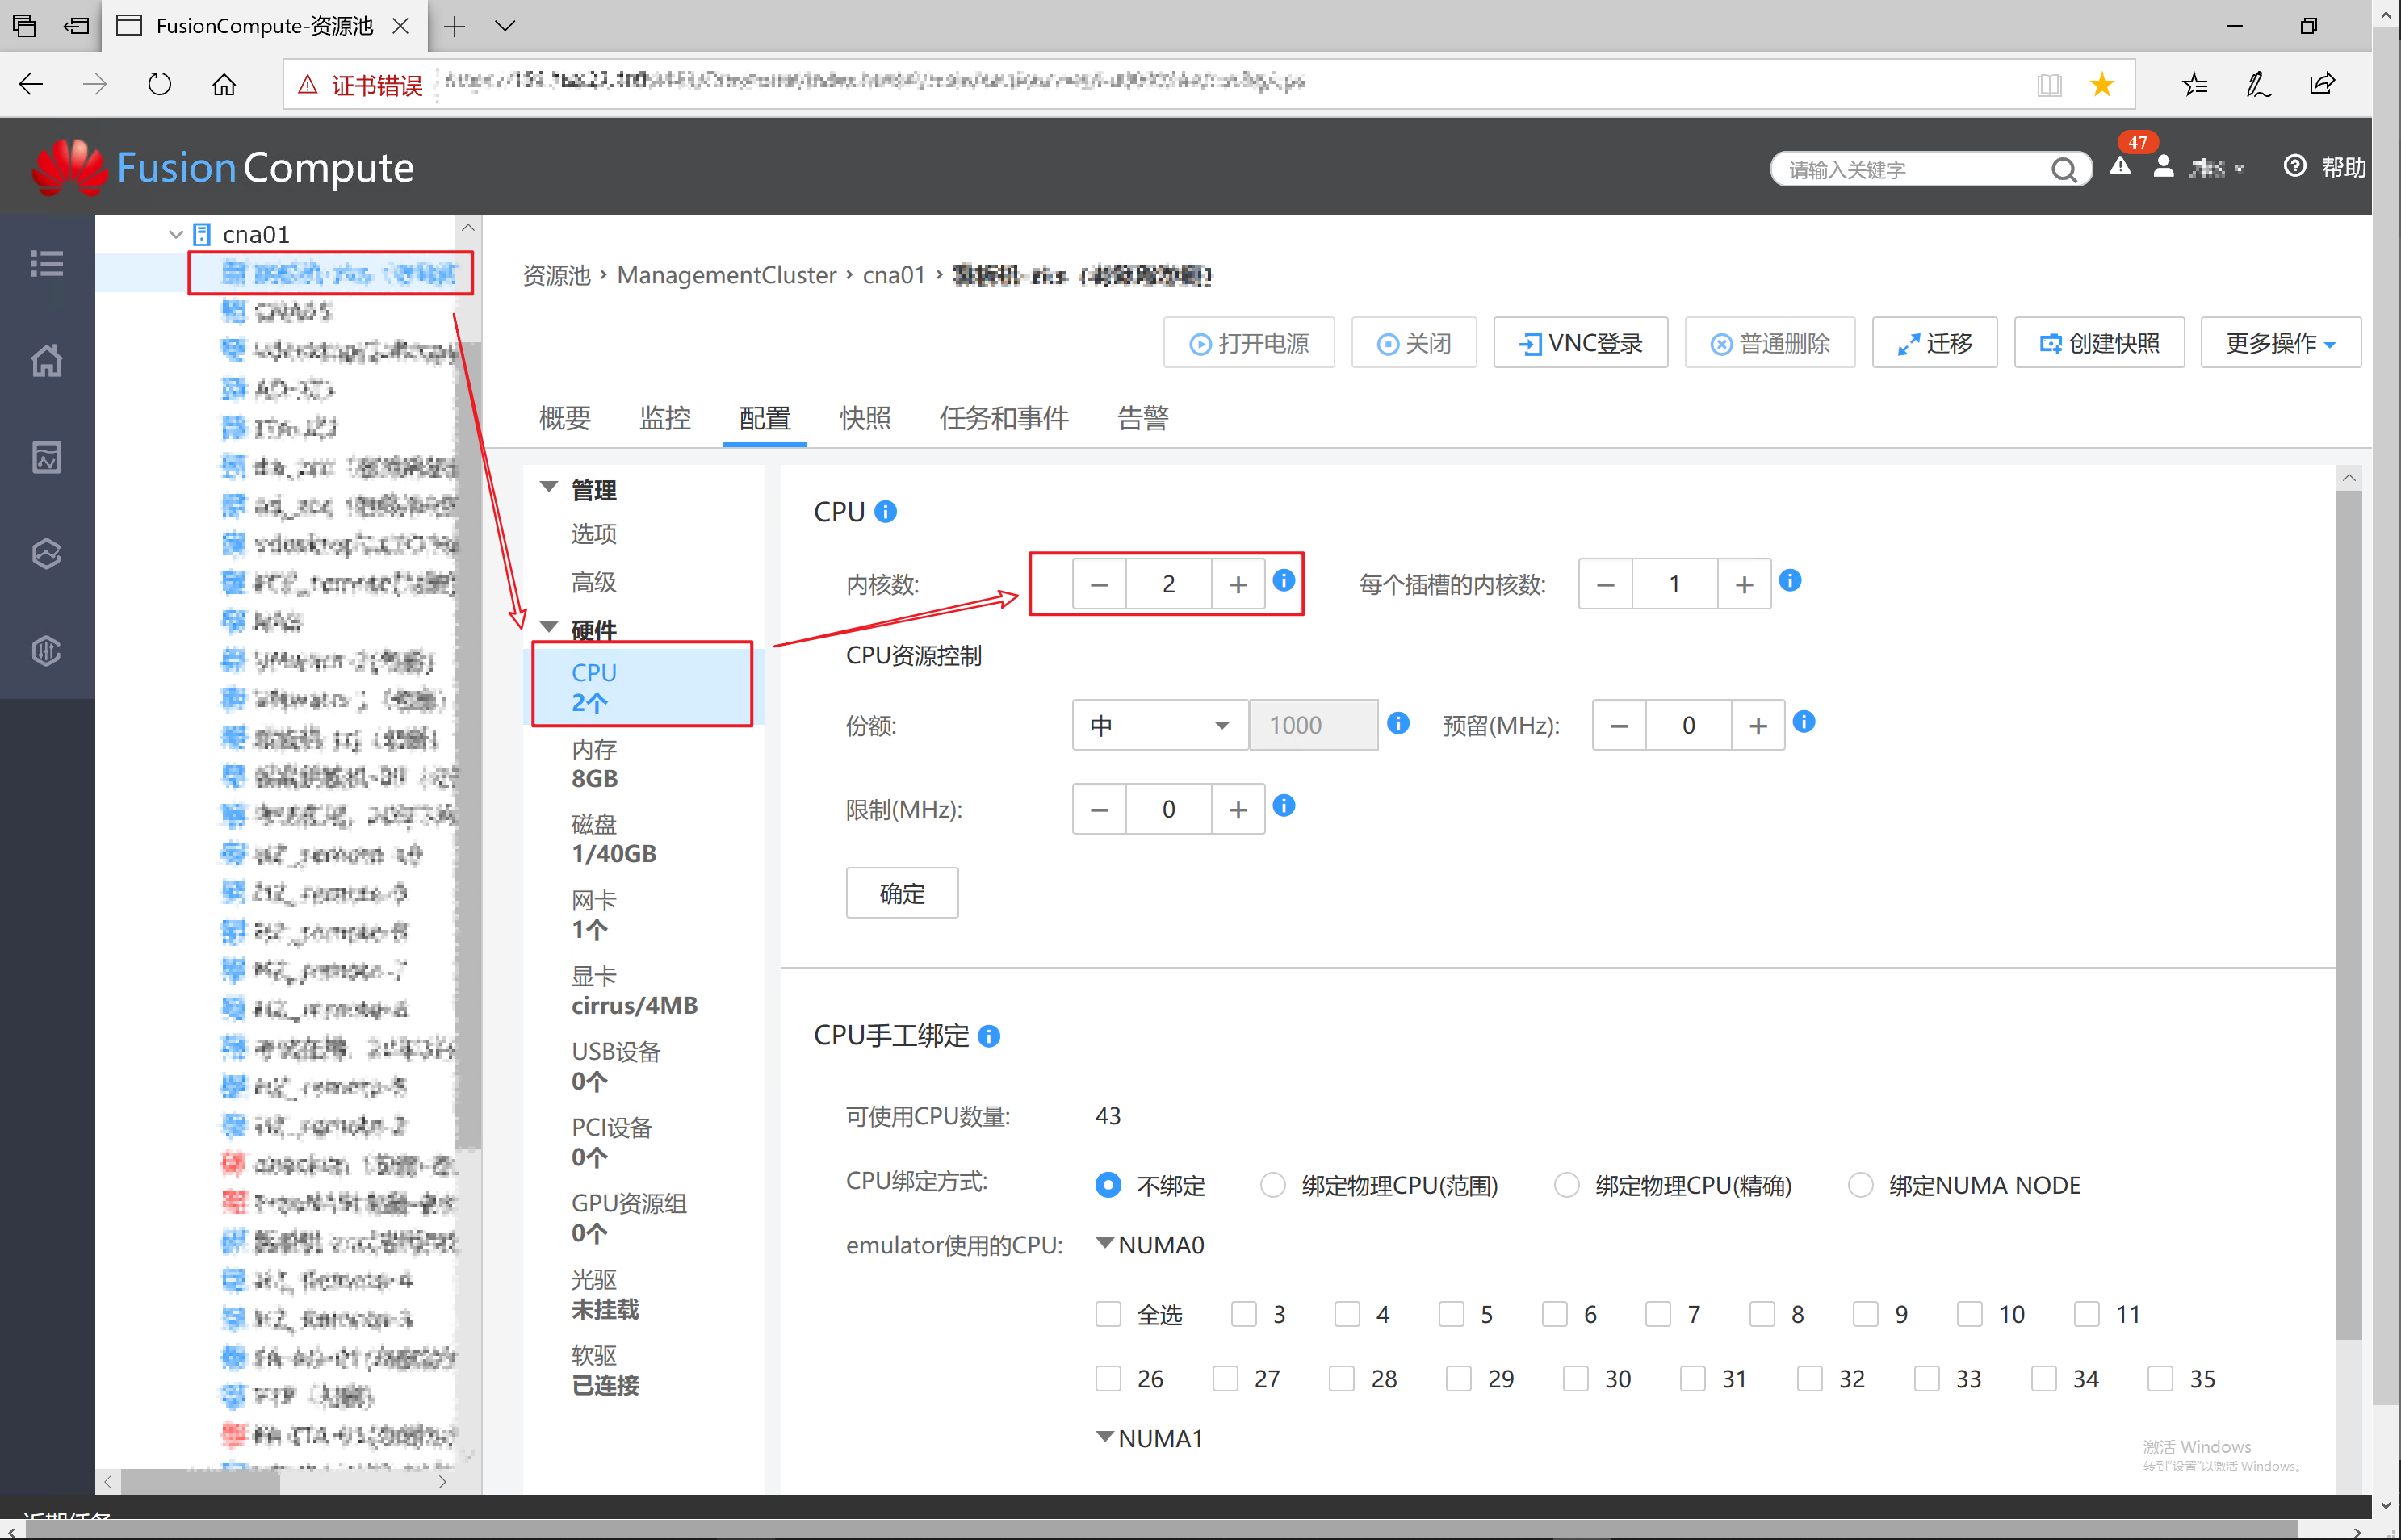Collapse the cna01 tree node

176,234
